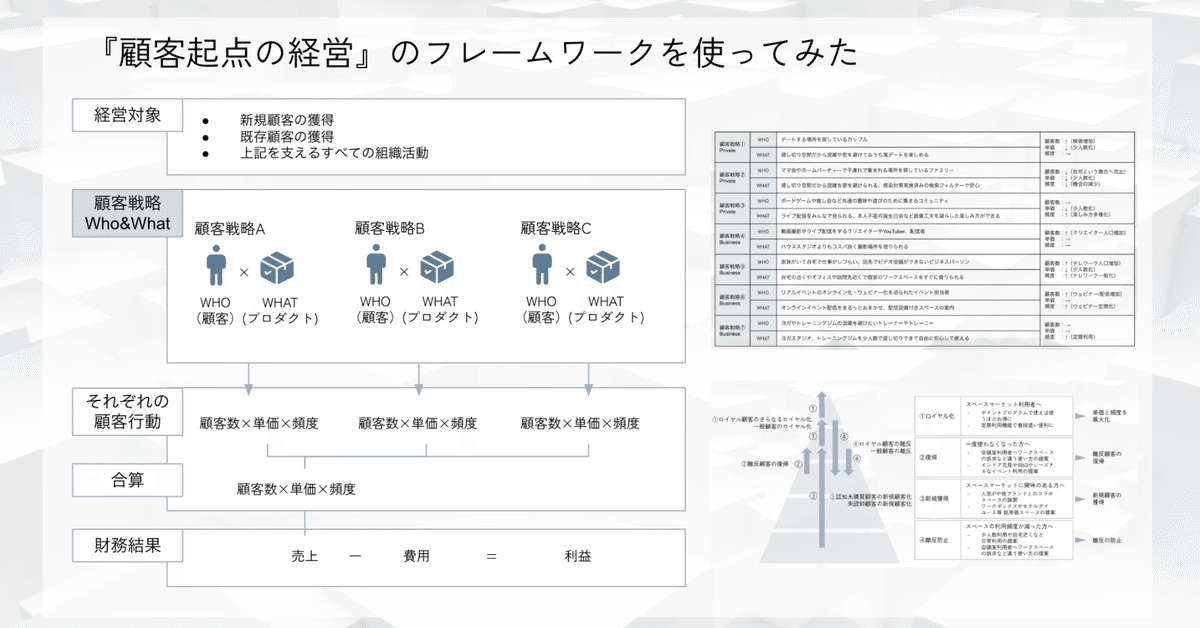1200x628 pixels.
Task: Click table row mentioning クリエイターやYouTuber、配信者
Action: coord(908,231)
